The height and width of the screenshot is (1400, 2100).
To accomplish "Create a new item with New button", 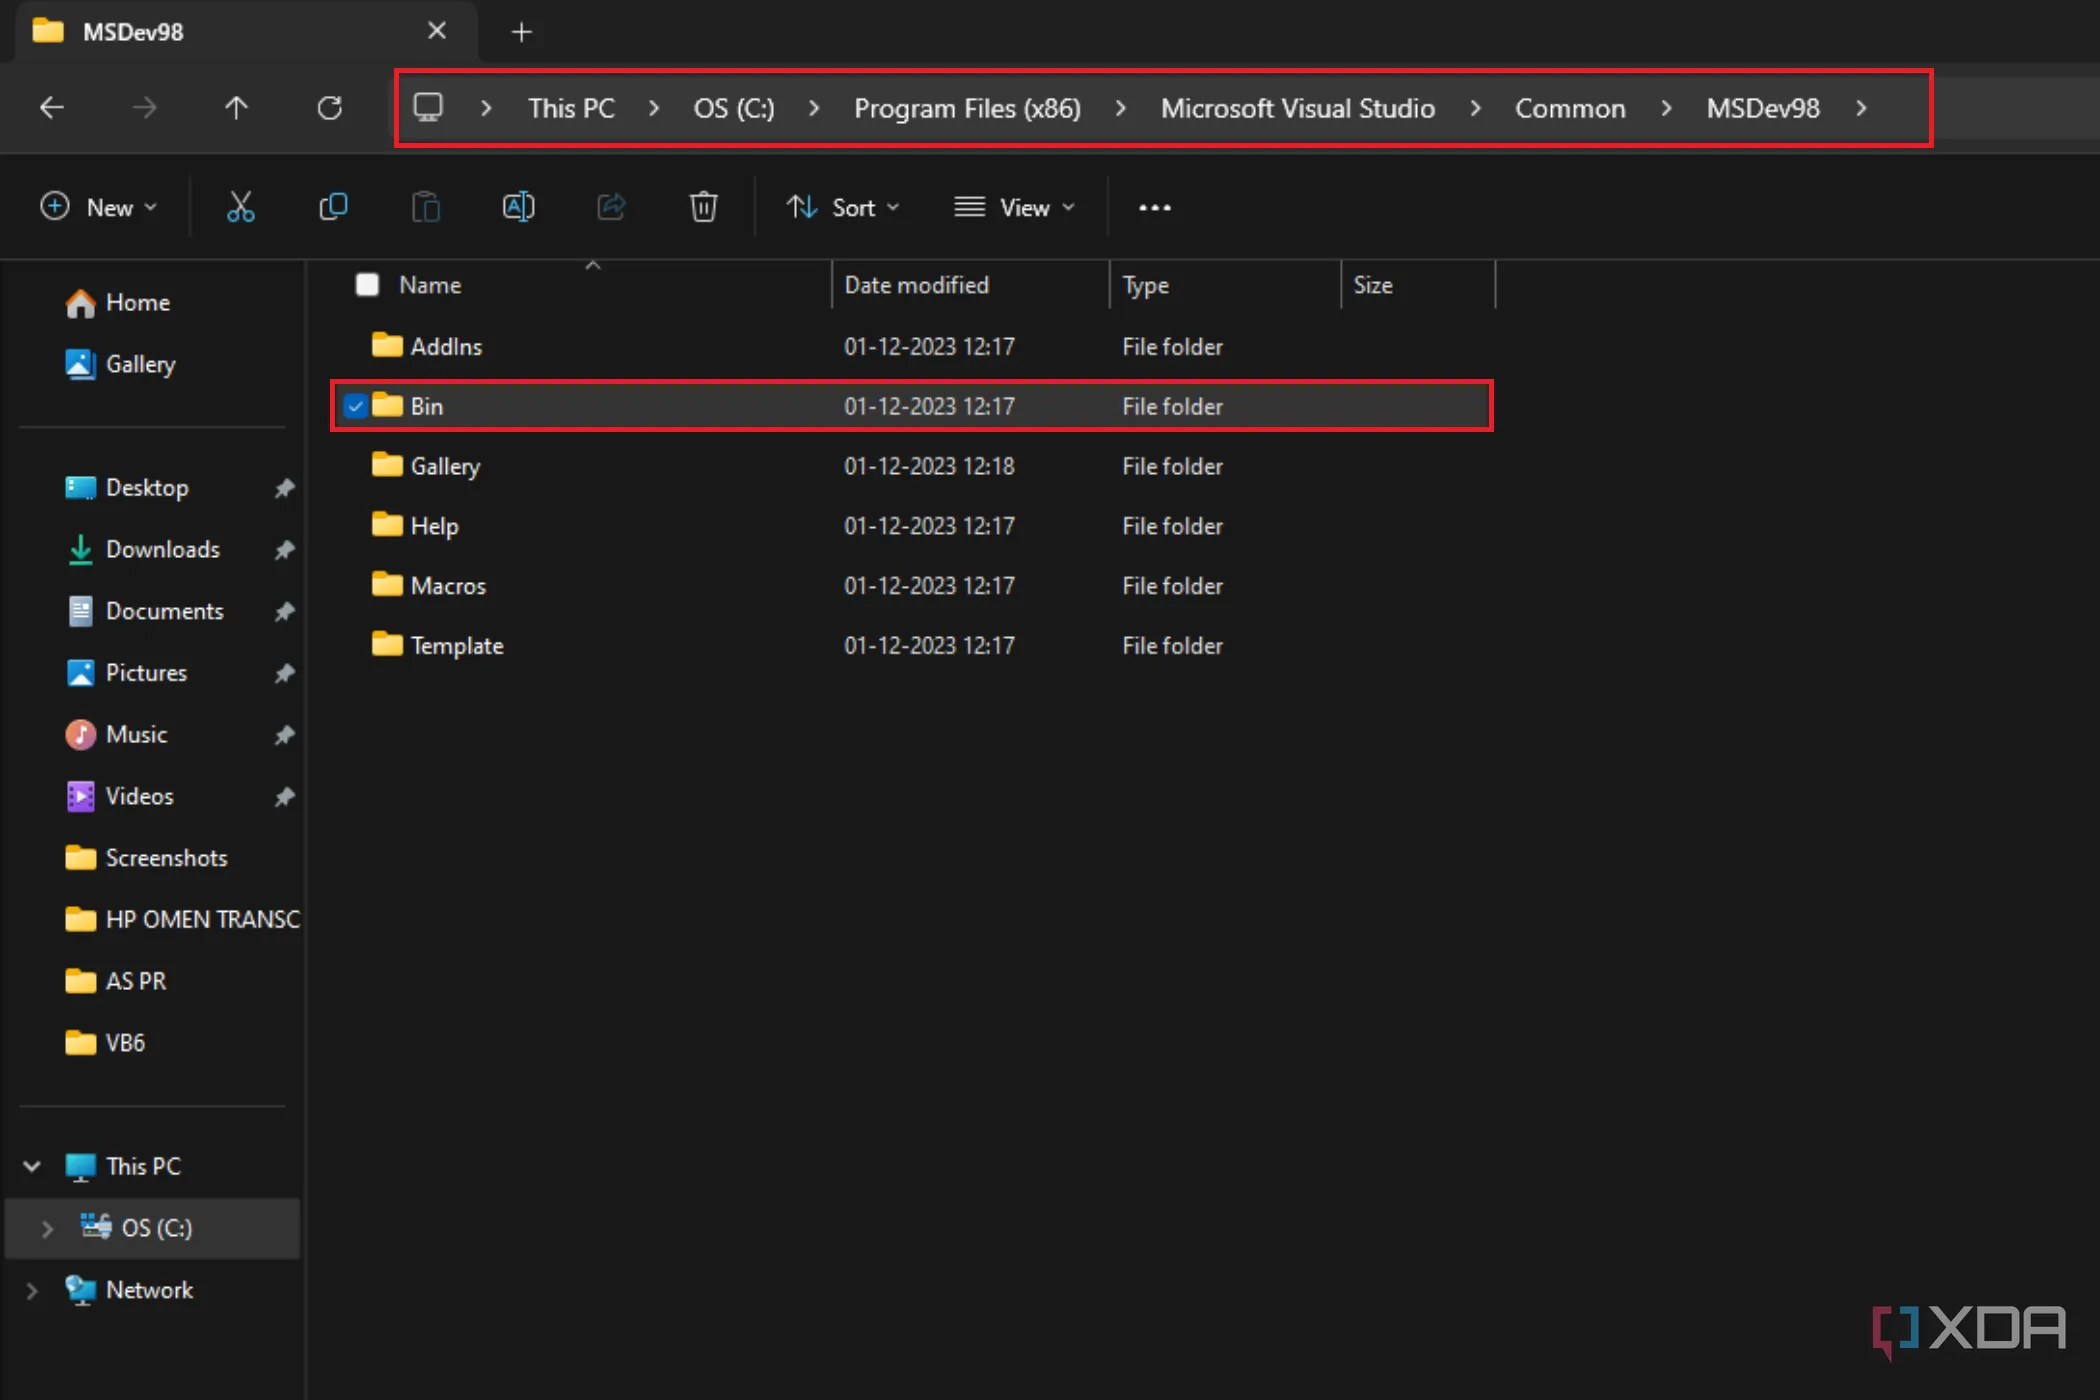I will 99,207.
